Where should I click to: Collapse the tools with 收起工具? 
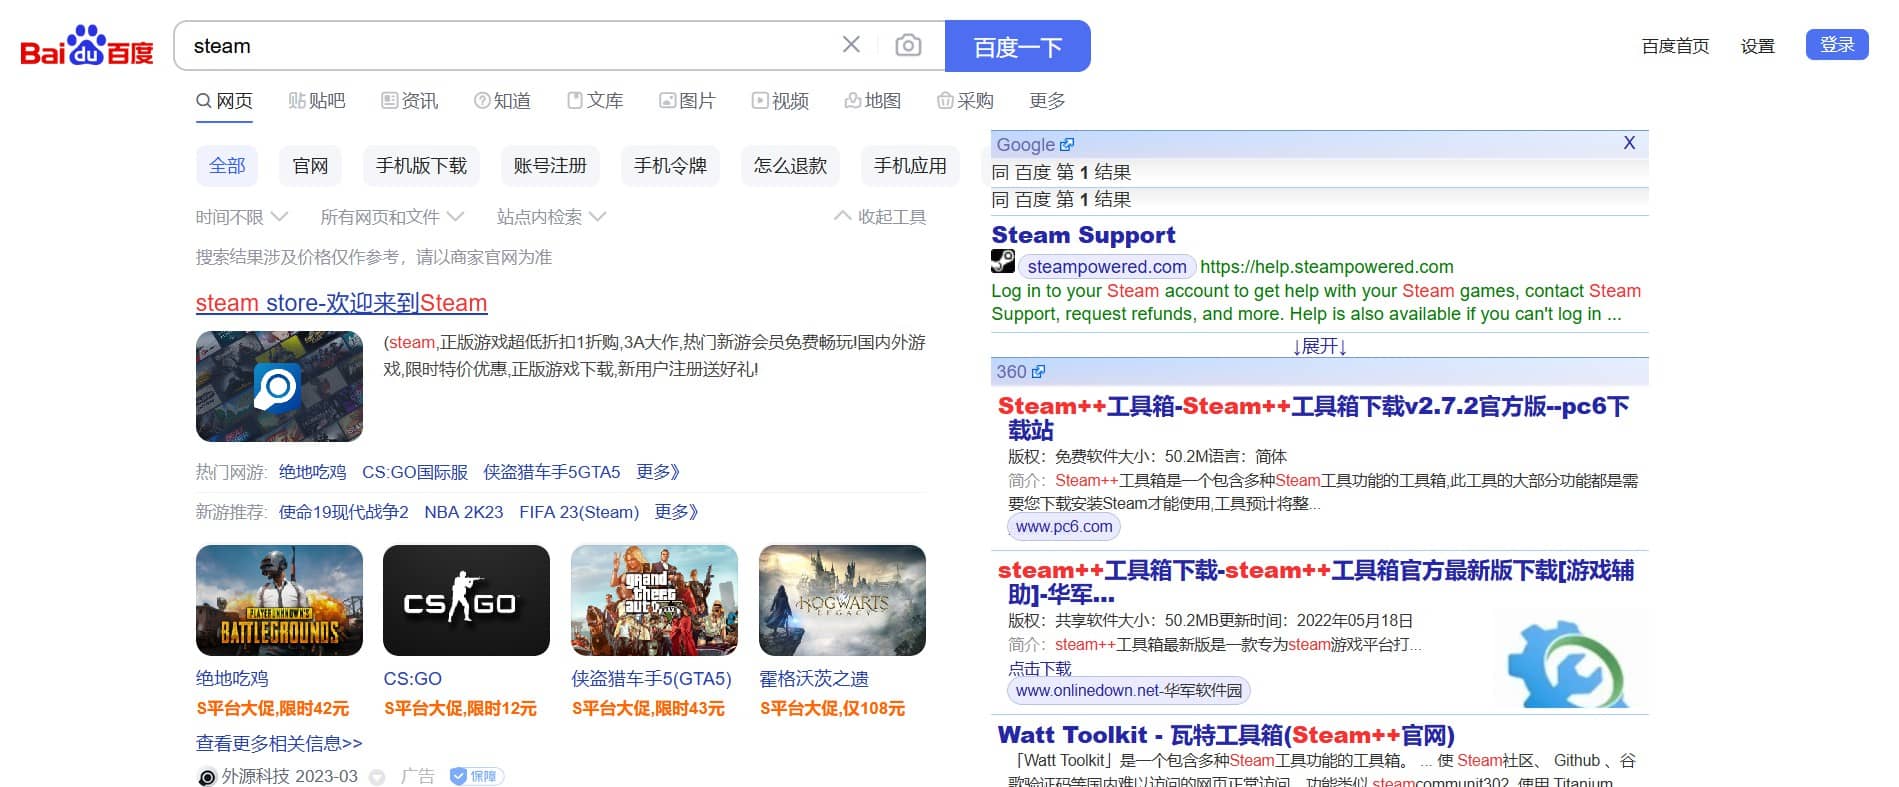click(x=880, y=217)
